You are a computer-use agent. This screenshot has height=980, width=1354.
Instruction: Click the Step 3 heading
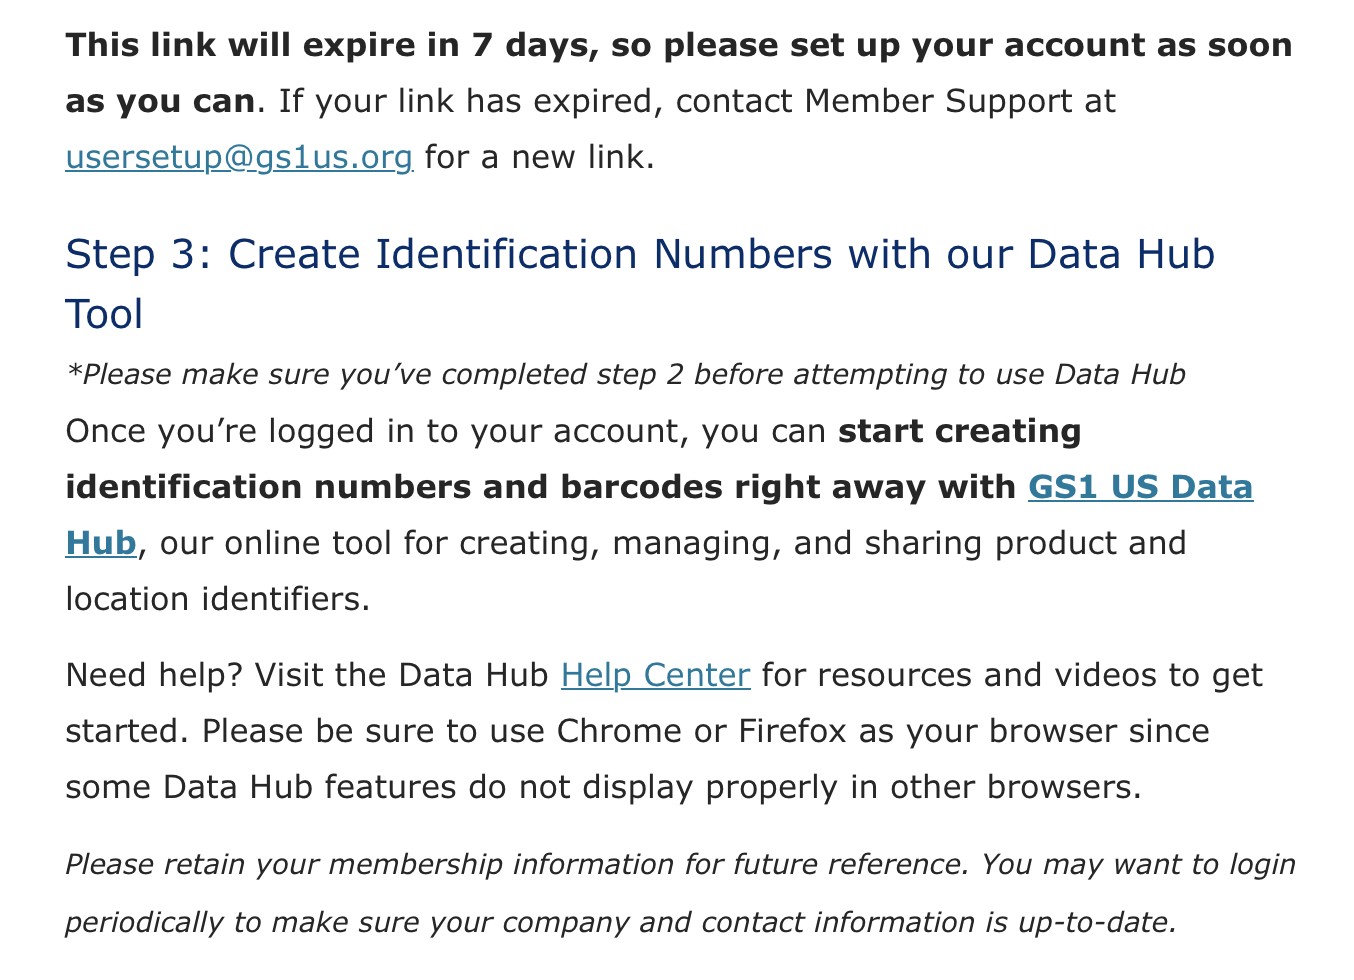[639, 255]
